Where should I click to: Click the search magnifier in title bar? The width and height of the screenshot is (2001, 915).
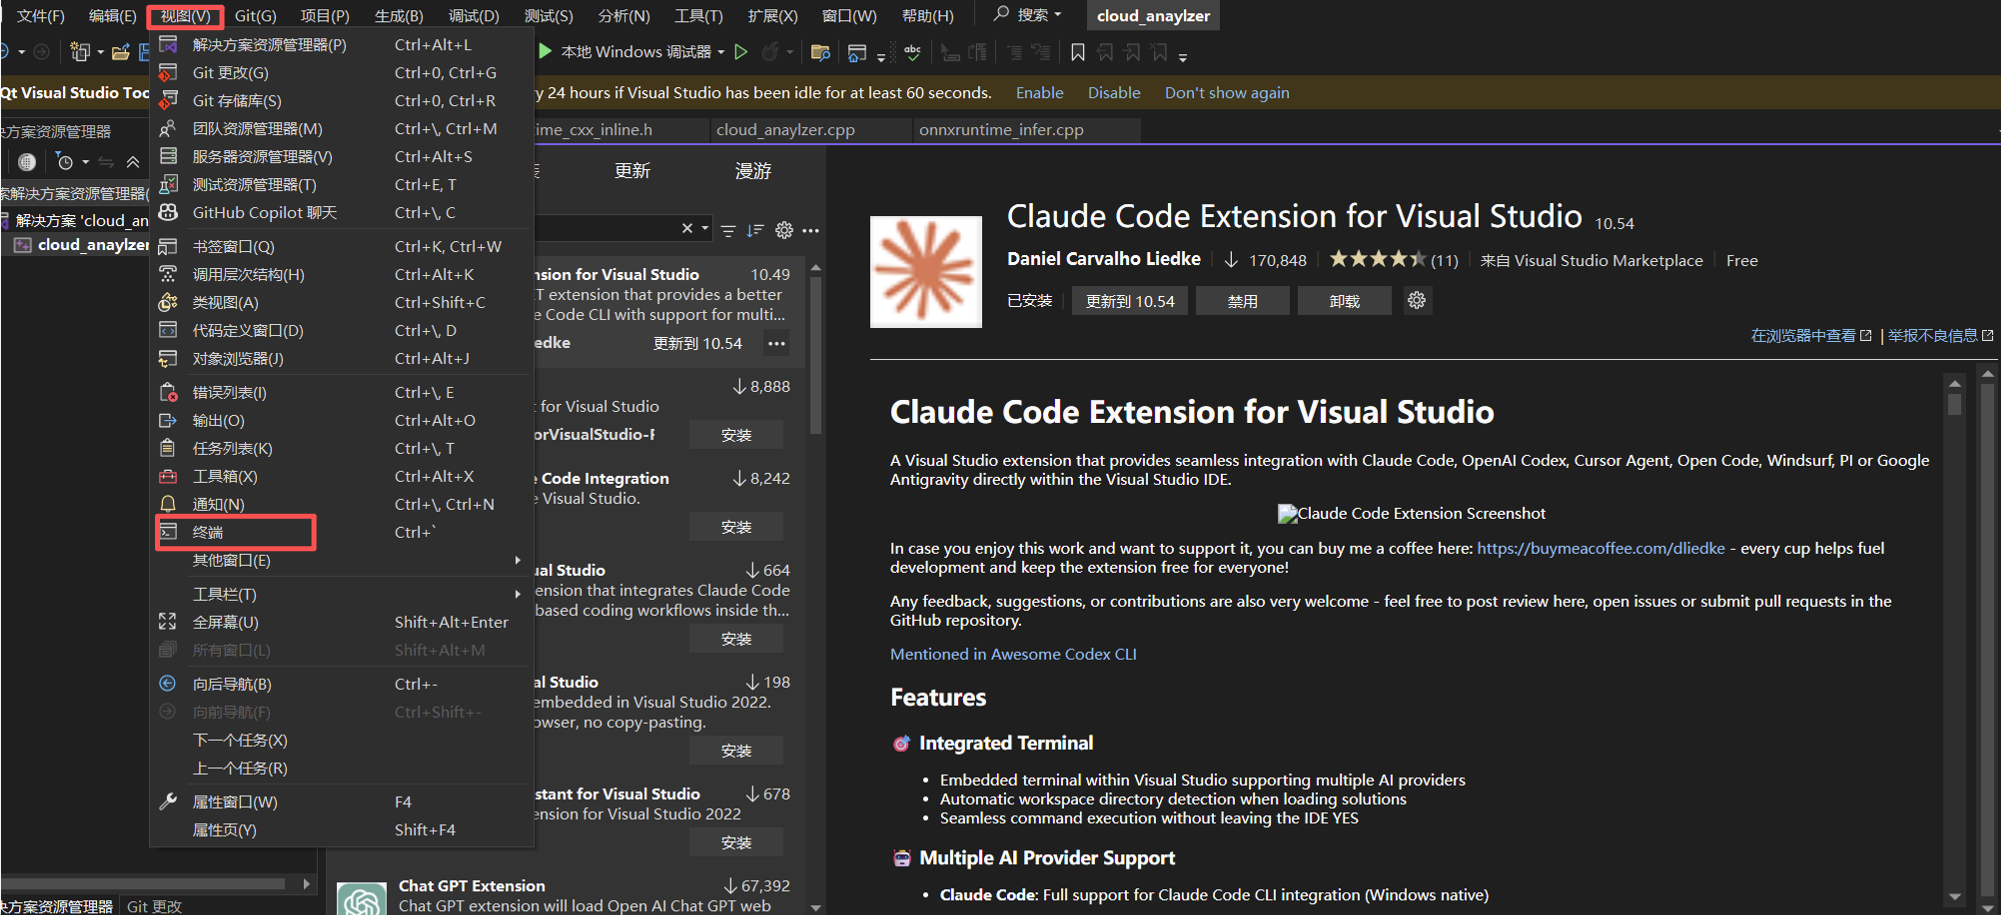click(x=1001, y=14)
